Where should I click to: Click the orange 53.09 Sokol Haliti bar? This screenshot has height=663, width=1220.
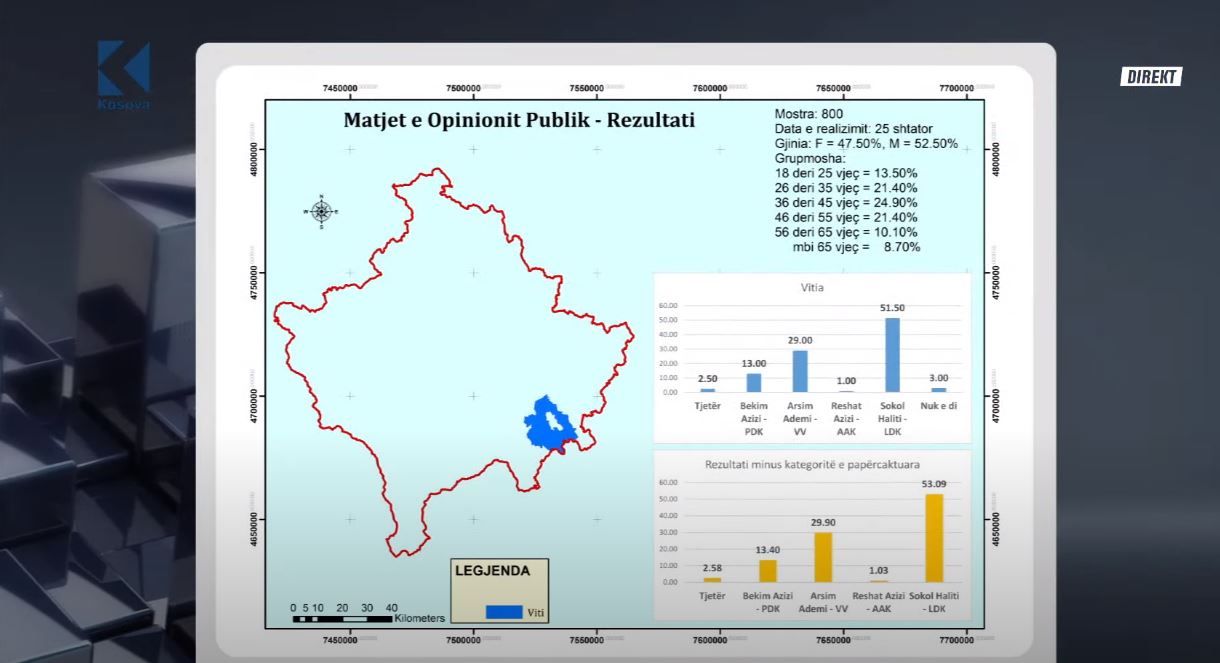[934, 538]
